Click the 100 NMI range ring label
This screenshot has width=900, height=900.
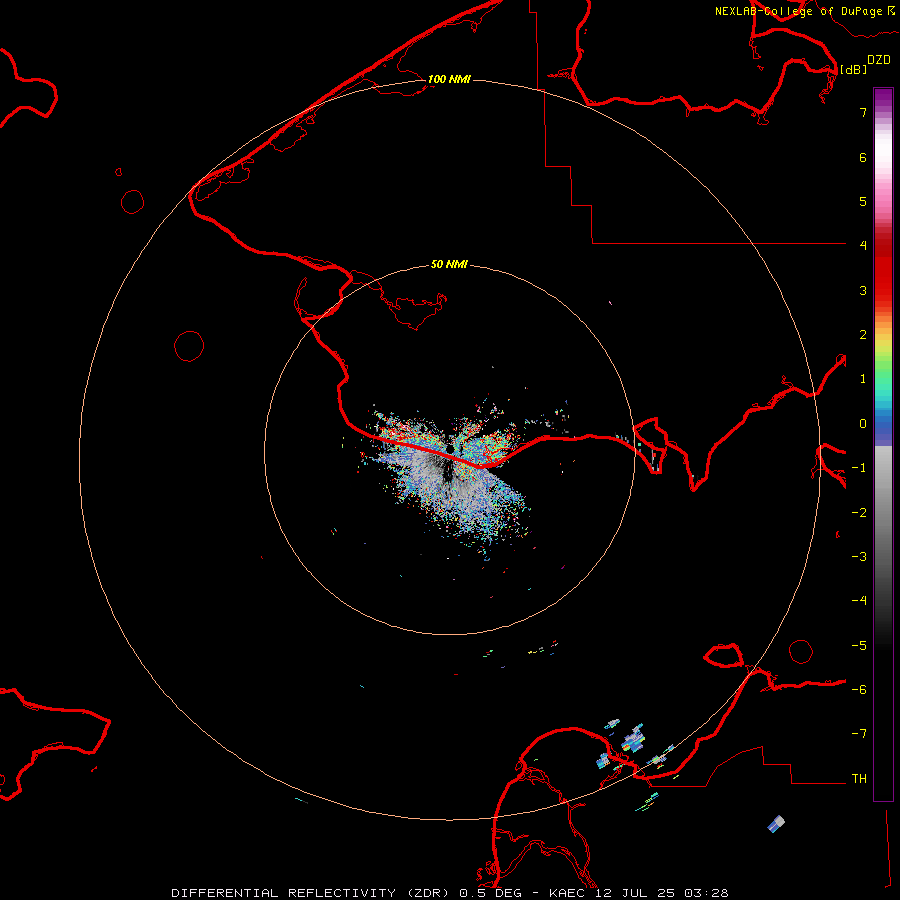coord(449,79)
